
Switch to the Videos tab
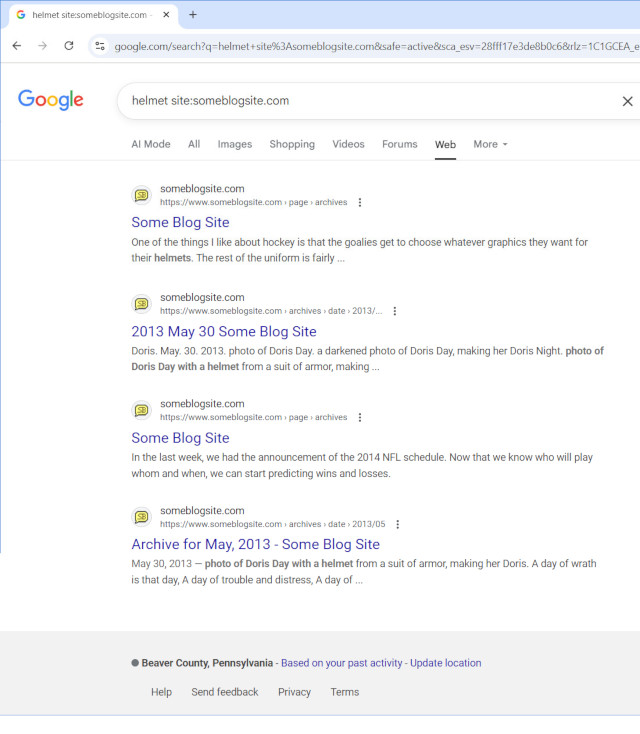tap(348, 144)
